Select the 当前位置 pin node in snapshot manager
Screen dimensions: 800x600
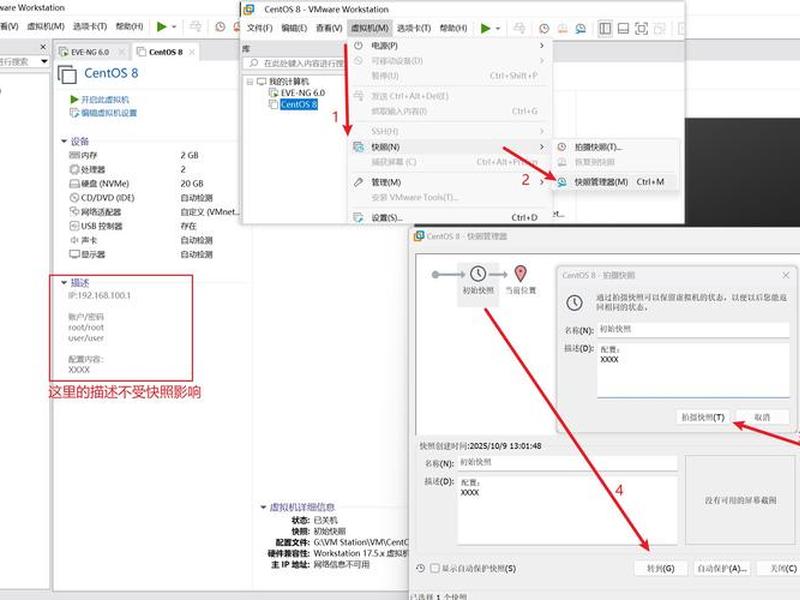(520, 280)
